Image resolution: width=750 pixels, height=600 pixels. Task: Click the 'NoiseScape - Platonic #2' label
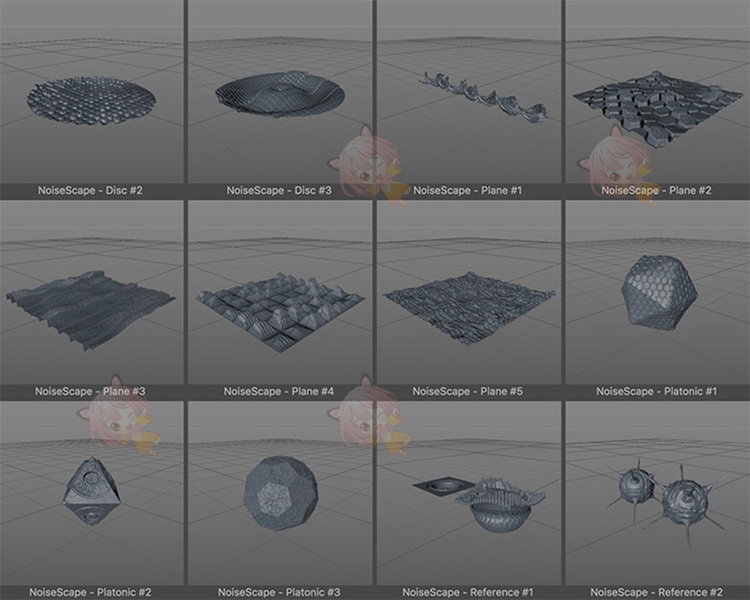click(x=90, y=592)
